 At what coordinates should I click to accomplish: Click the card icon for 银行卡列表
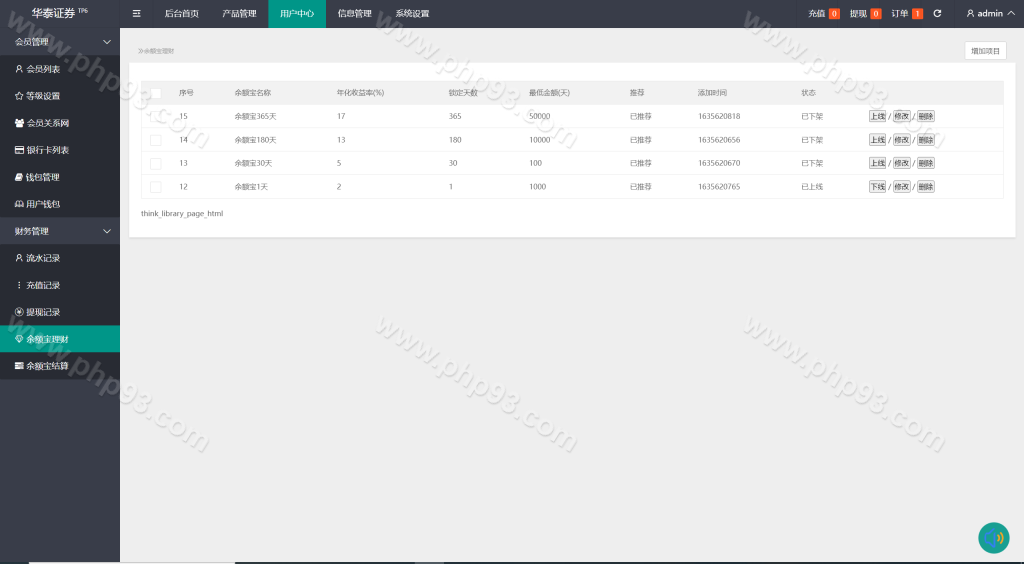coord(19,150)
